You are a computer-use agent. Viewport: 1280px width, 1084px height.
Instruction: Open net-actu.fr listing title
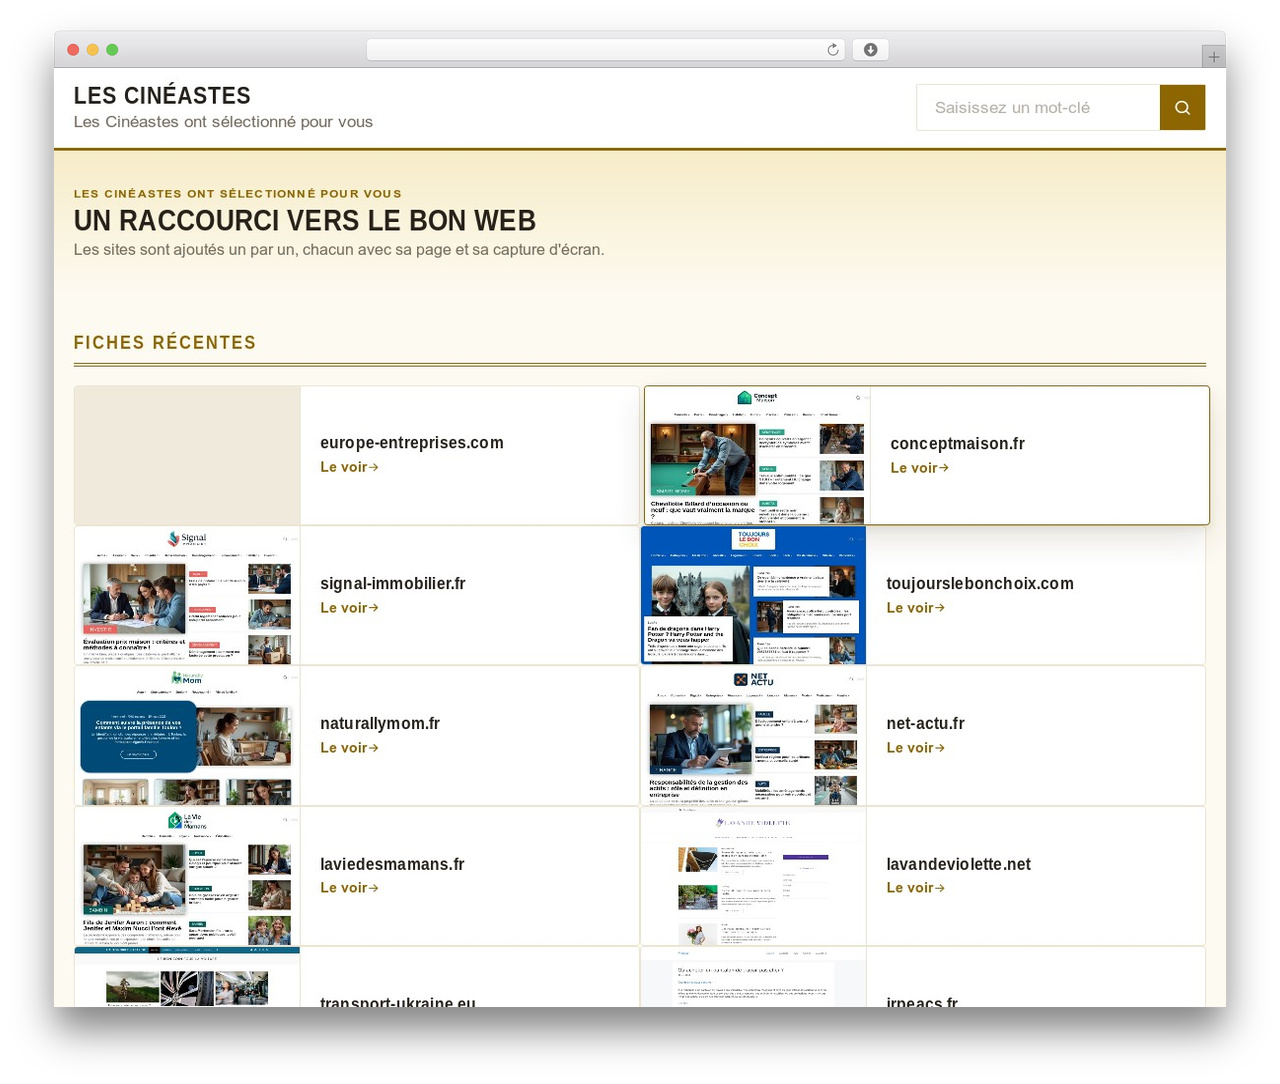(x=925, y=724)
